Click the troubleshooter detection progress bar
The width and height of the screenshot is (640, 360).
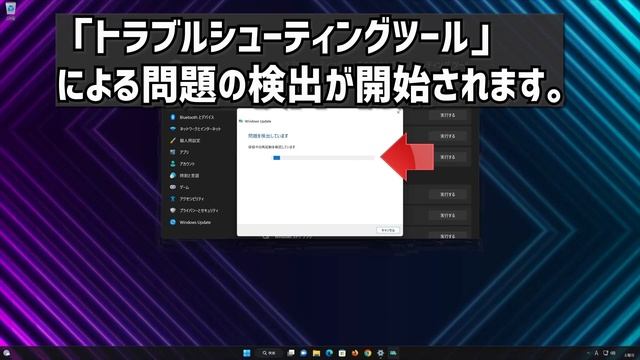(323, 158)
